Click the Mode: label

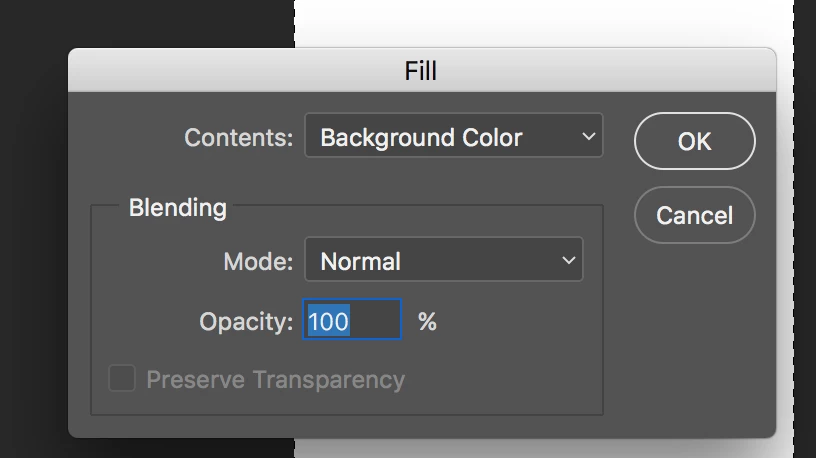[258, 261]
